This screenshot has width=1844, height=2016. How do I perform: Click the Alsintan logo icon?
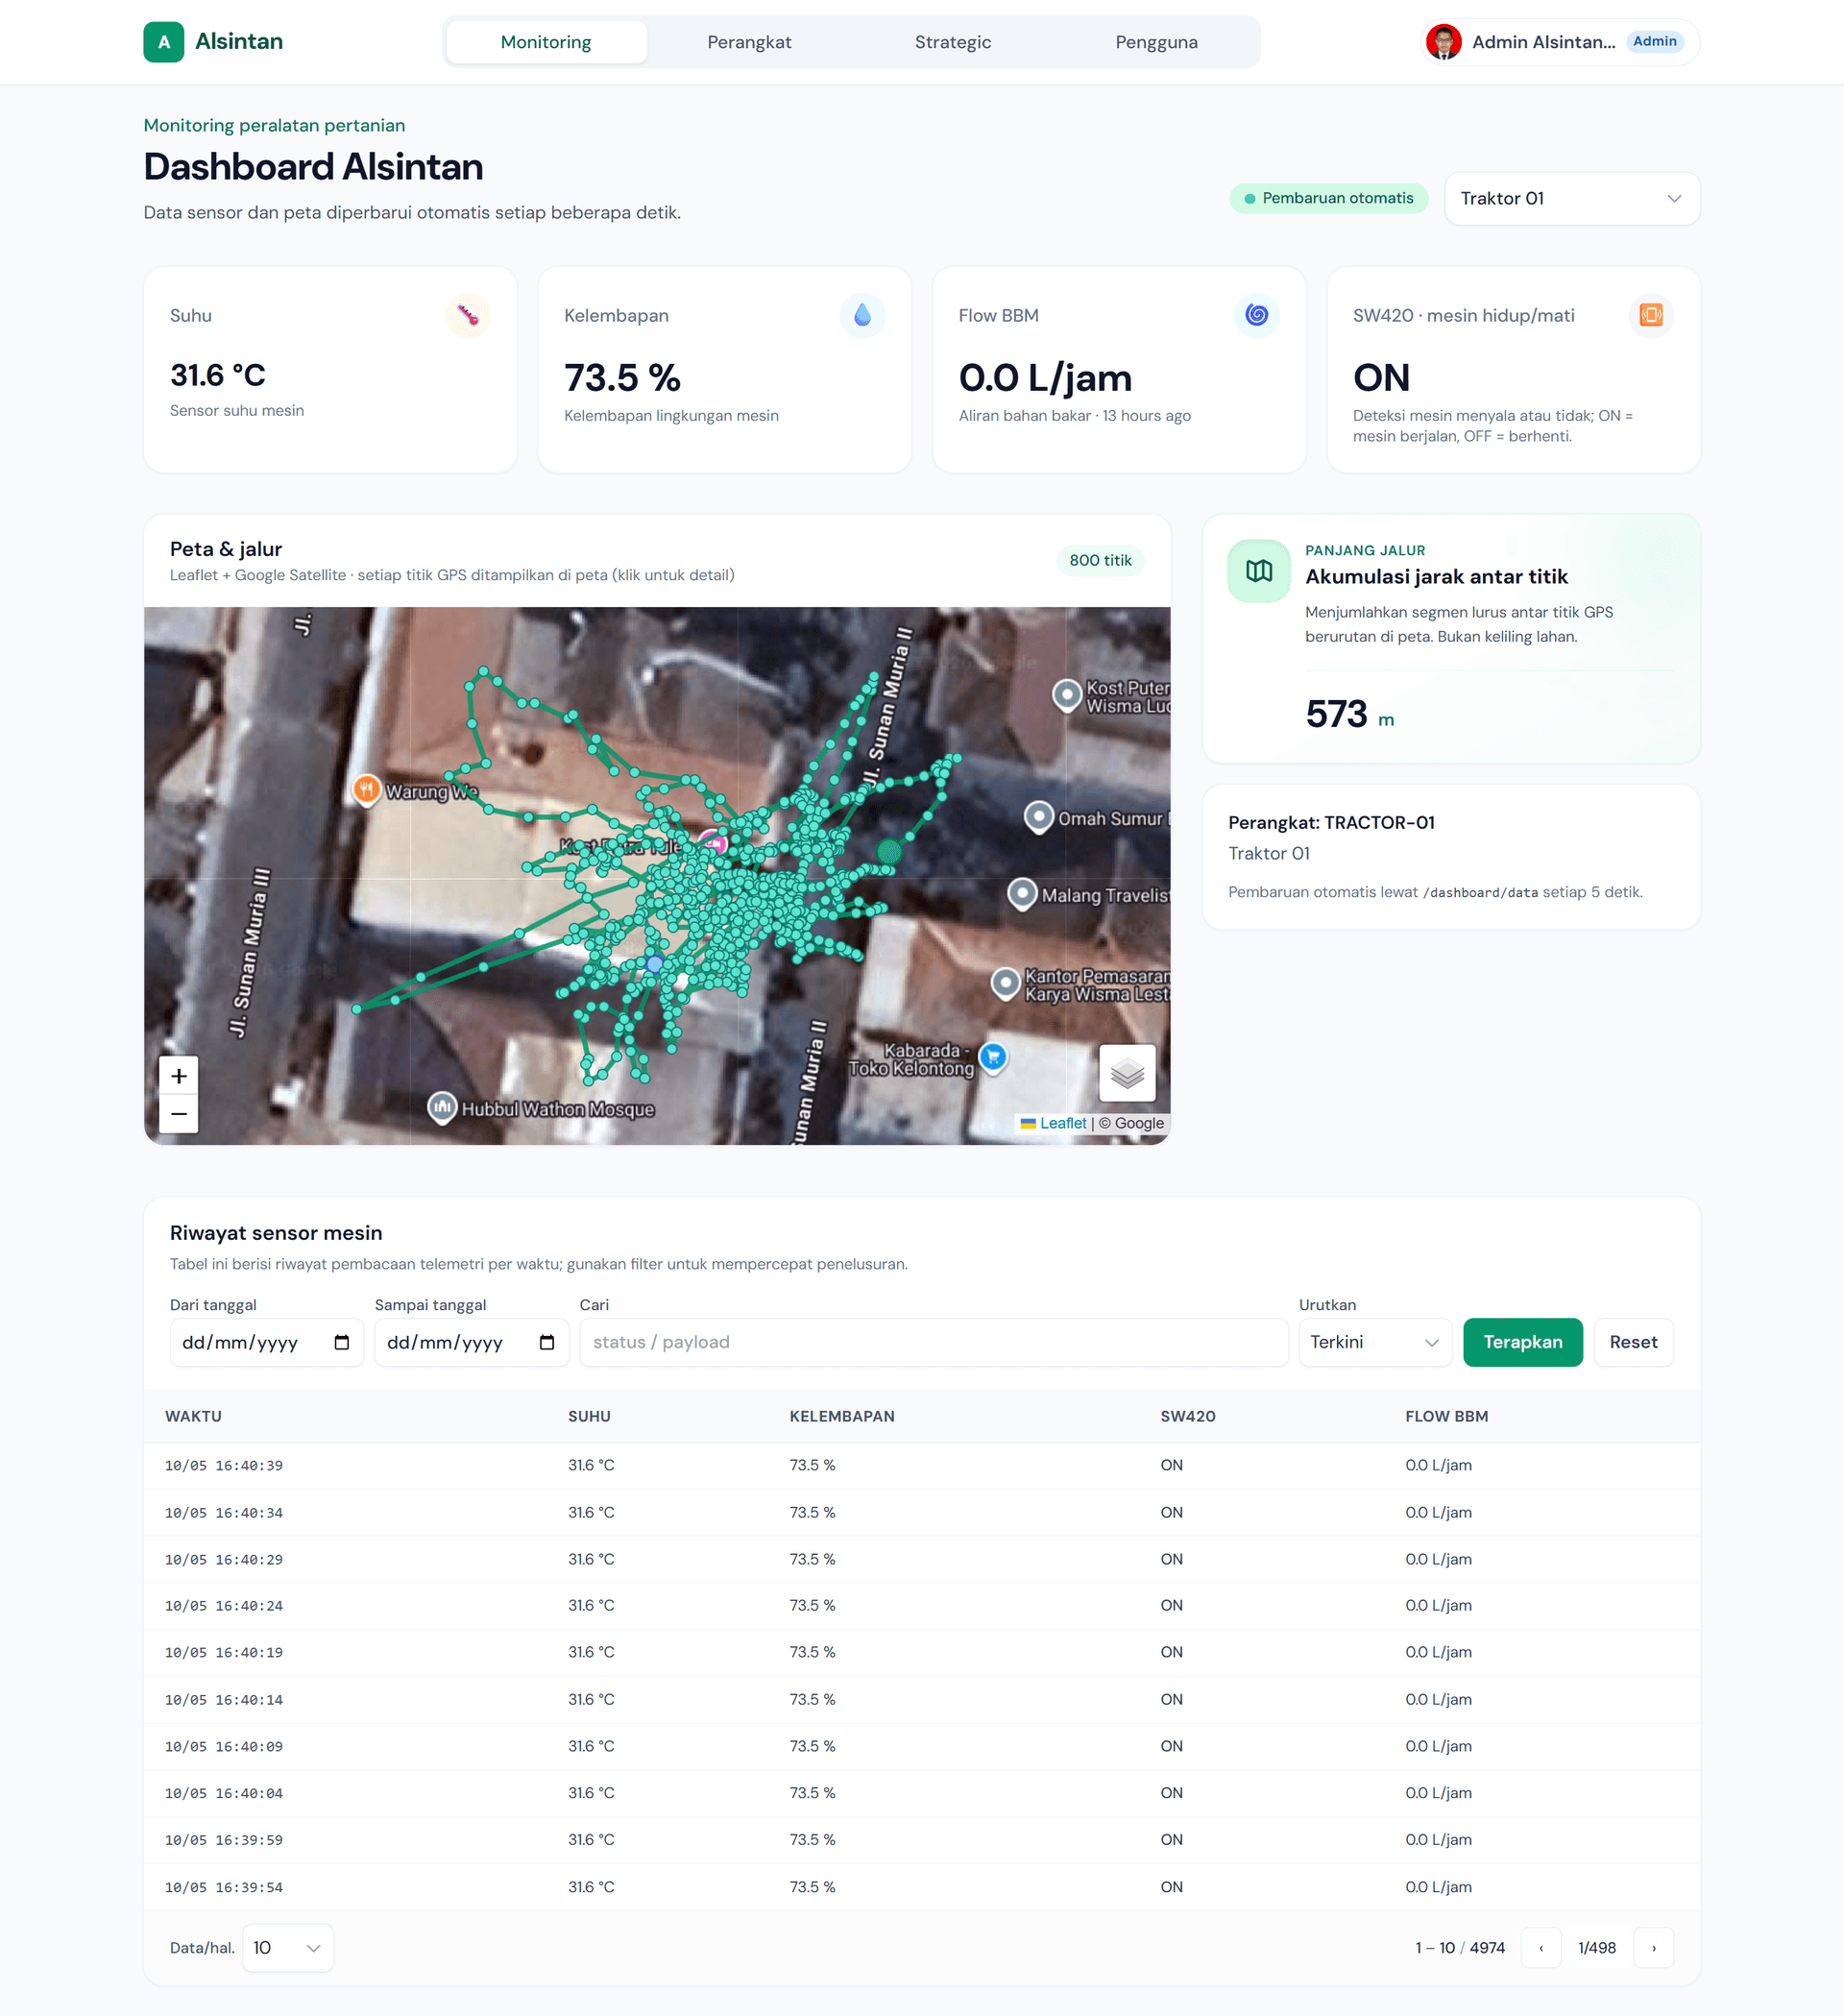tap(163, 42)
